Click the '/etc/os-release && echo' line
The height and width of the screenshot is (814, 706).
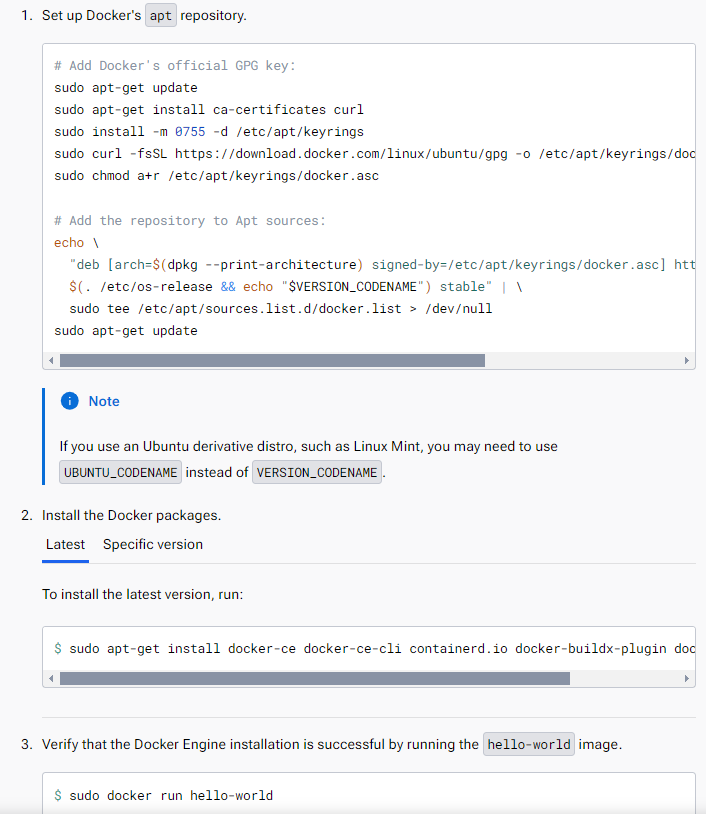295,287
